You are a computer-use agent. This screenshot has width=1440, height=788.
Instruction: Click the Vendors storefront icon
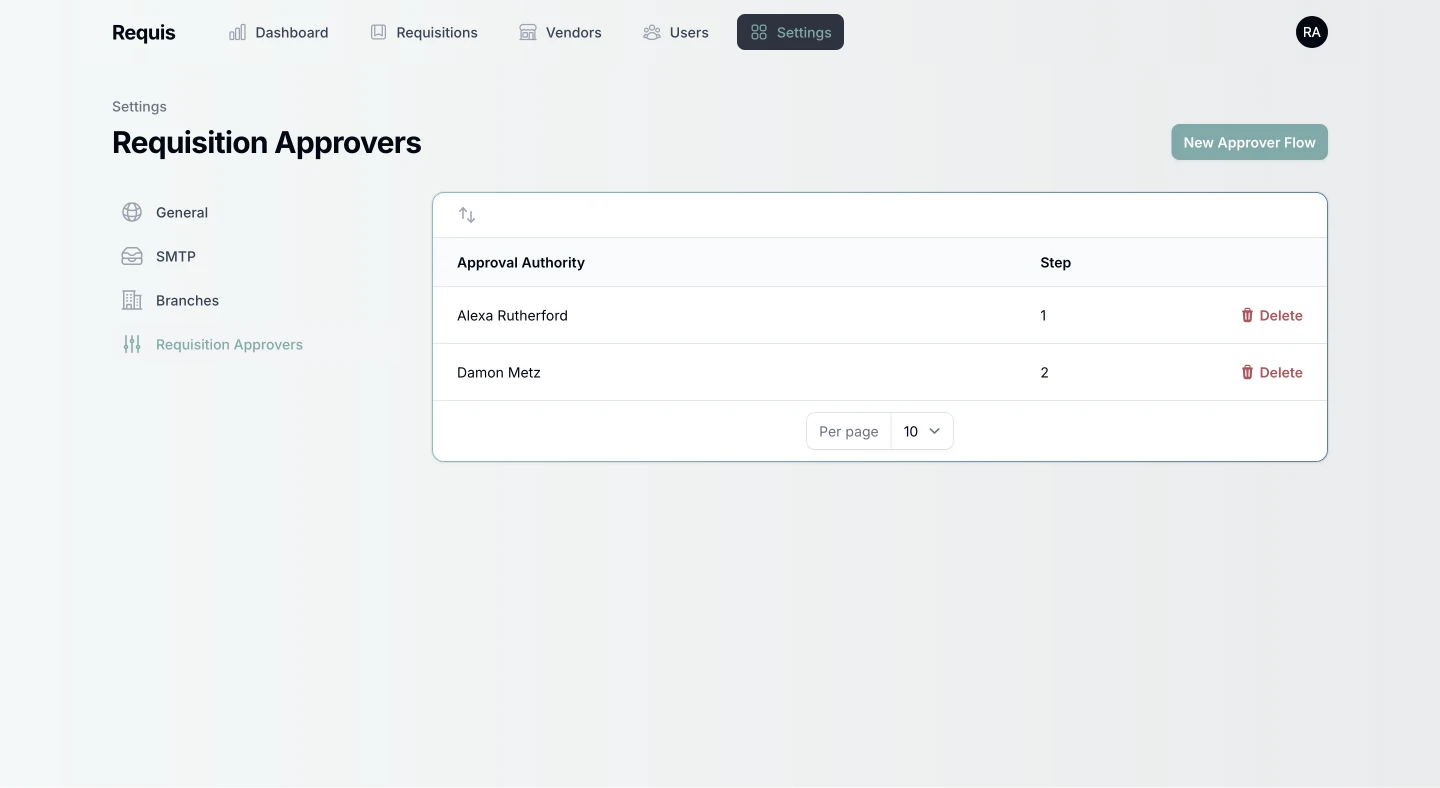point(528,32)
